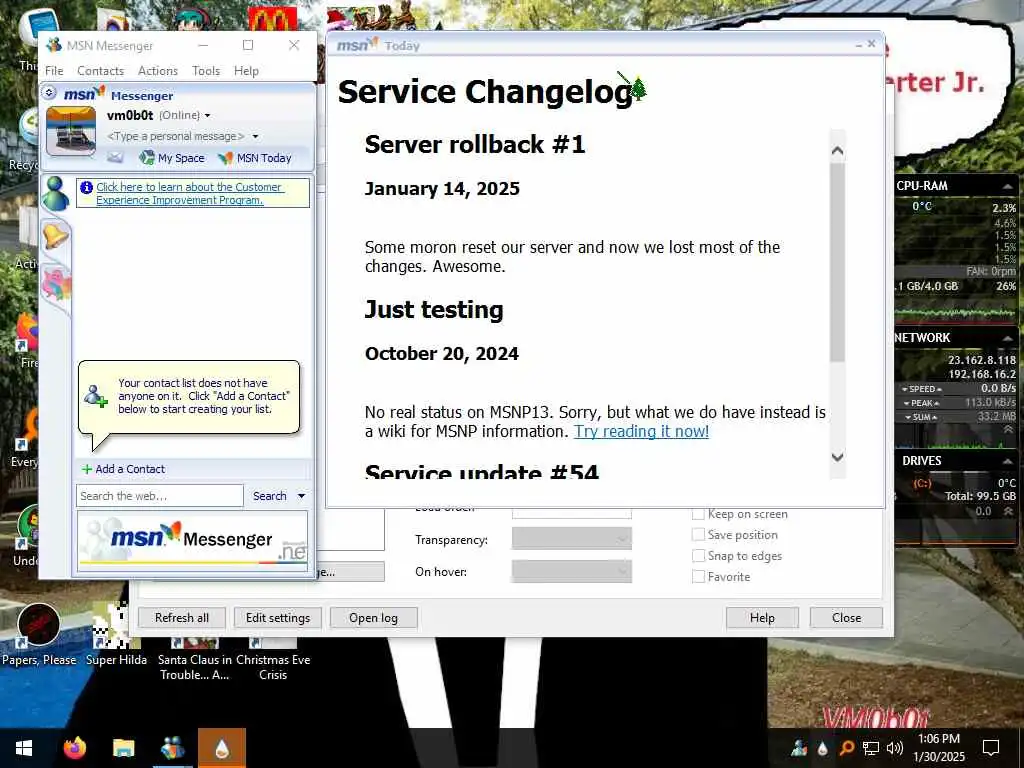Viewport: 1024px width, 768px height.
Task: Open File Explorer from the taskbar
Action: [123, 748]
